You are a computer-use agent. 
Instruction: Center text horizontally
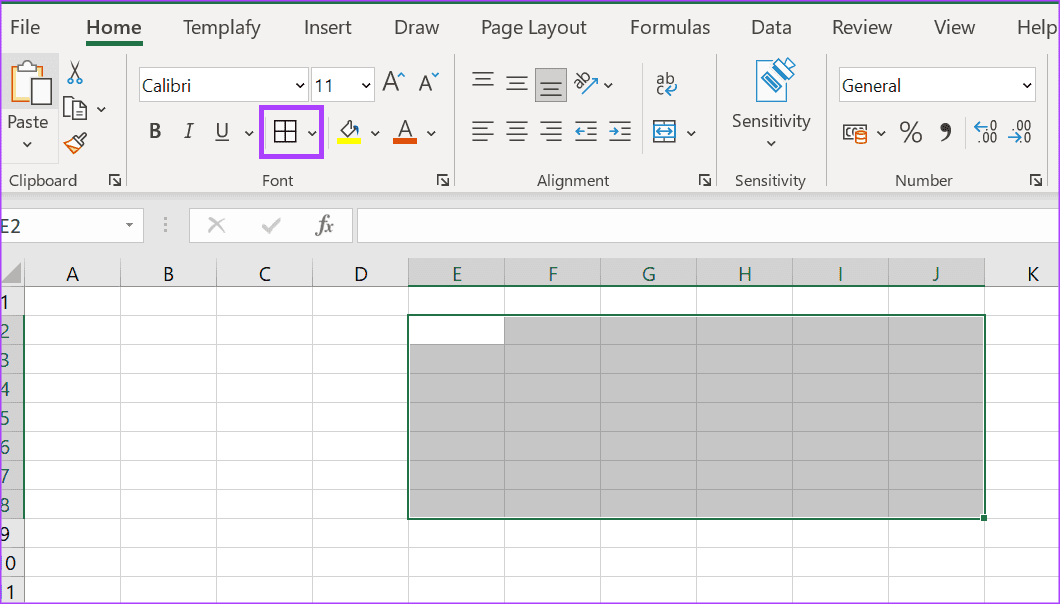pos(517,131)
